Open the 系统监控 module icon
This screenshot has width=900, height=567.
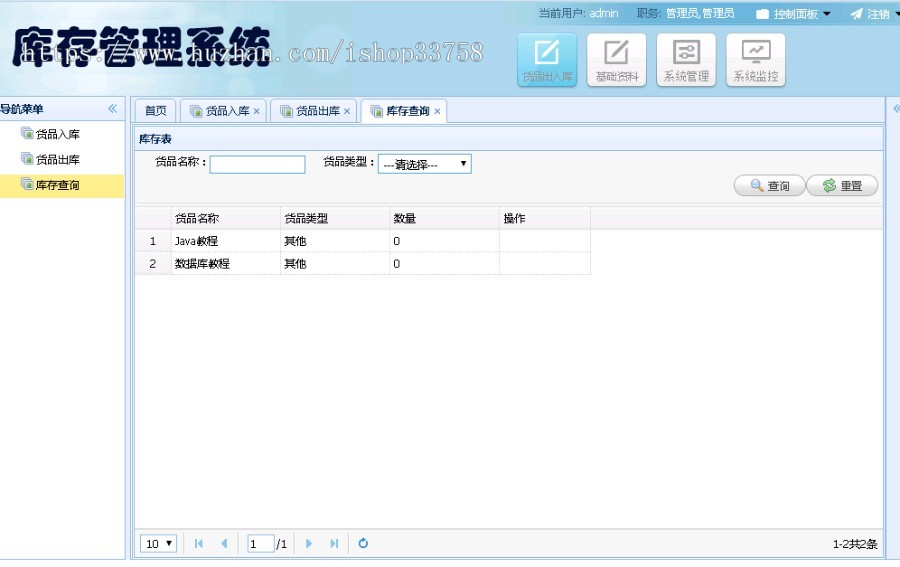(x=755, y=60)
